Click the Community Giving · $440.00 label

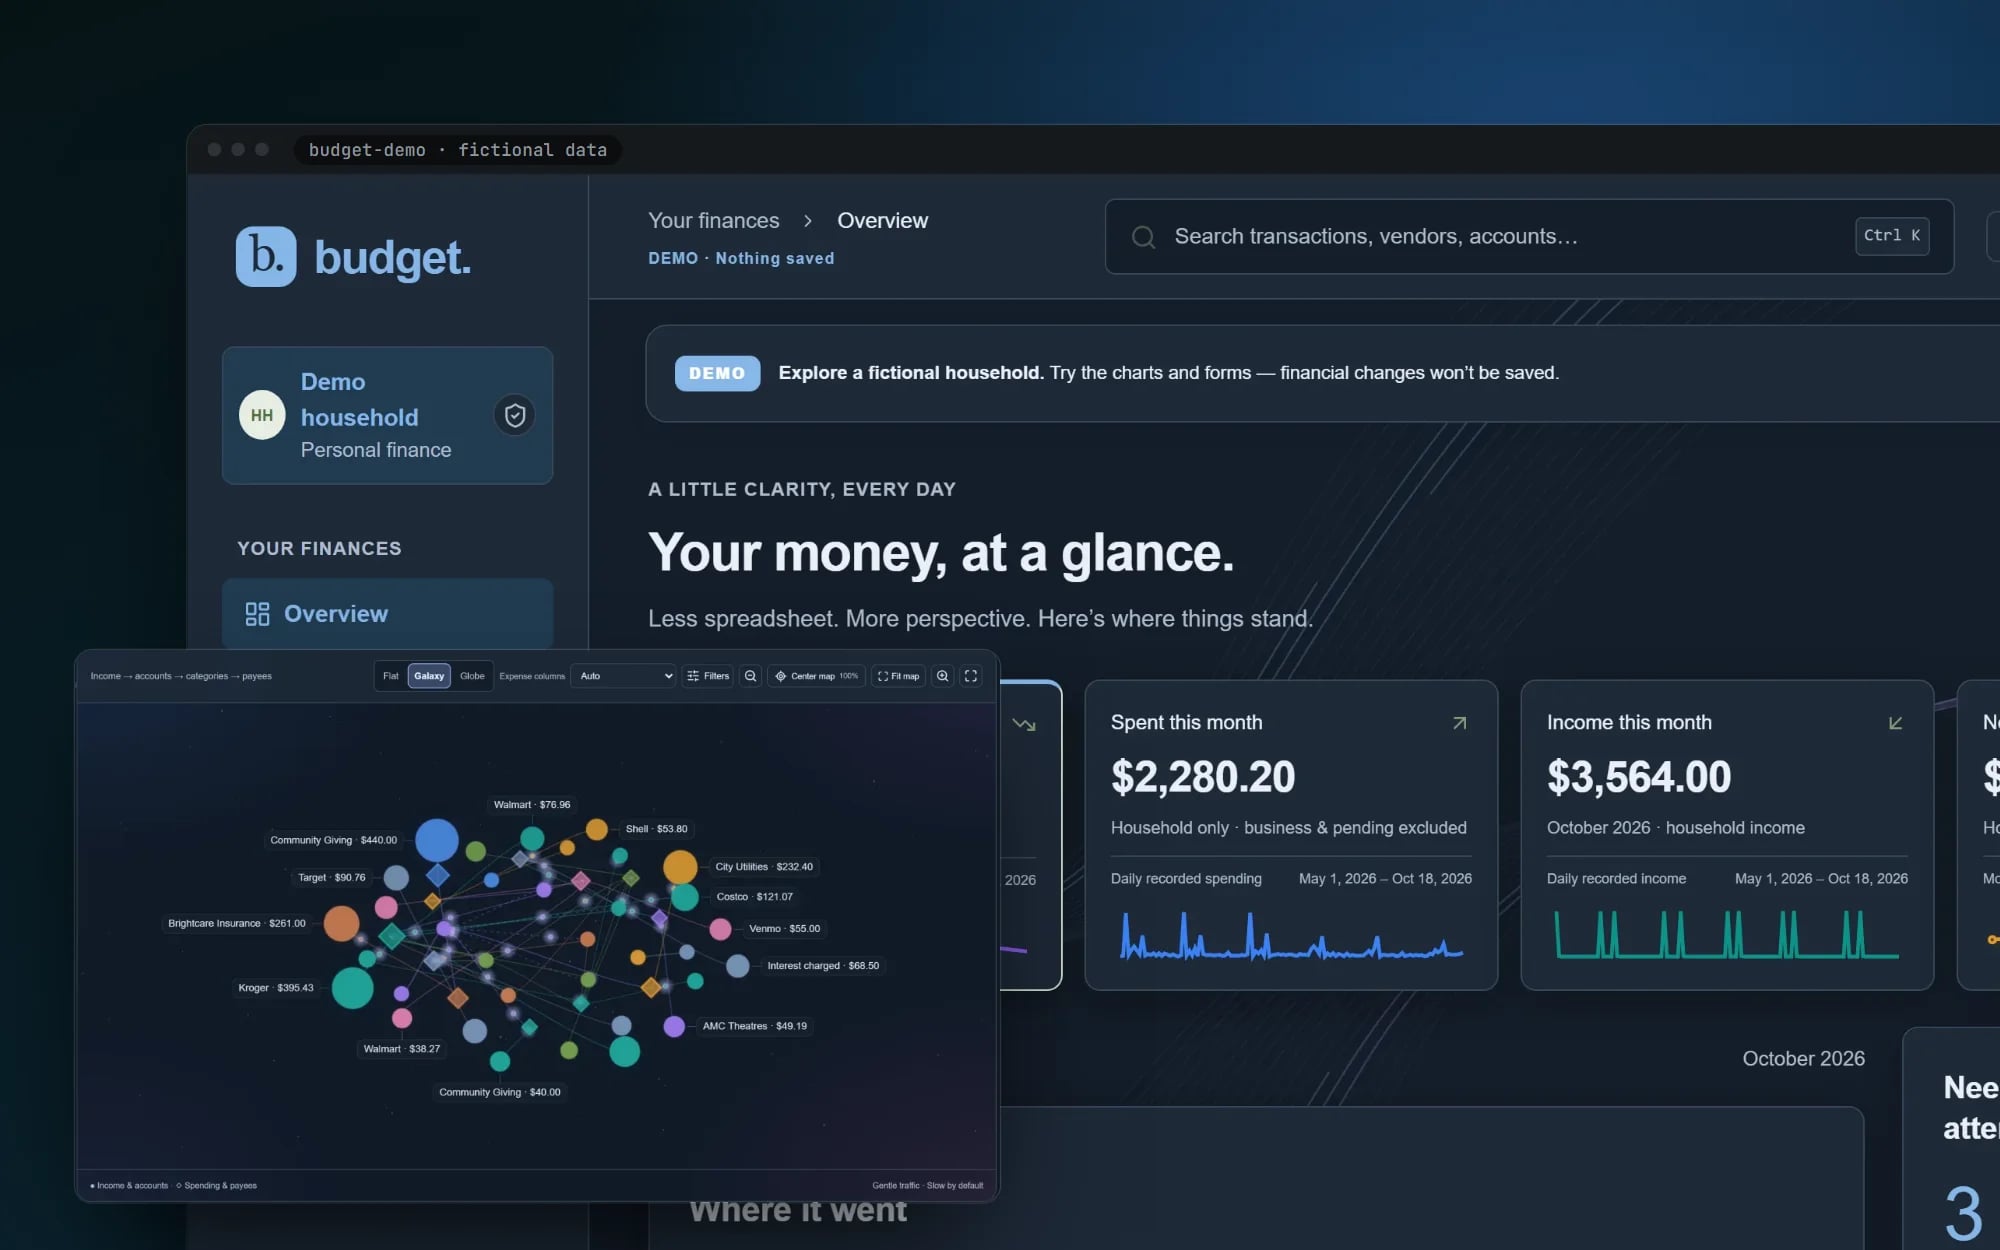coord(333,840)
